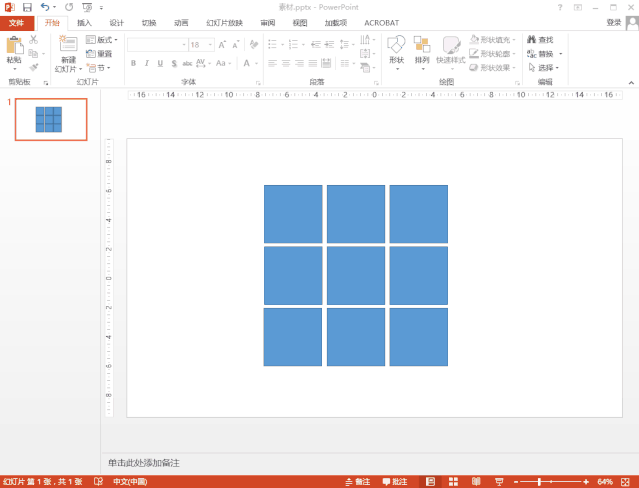Toggle Notes (备注) in status bar
639x488 pixels.
358,482
